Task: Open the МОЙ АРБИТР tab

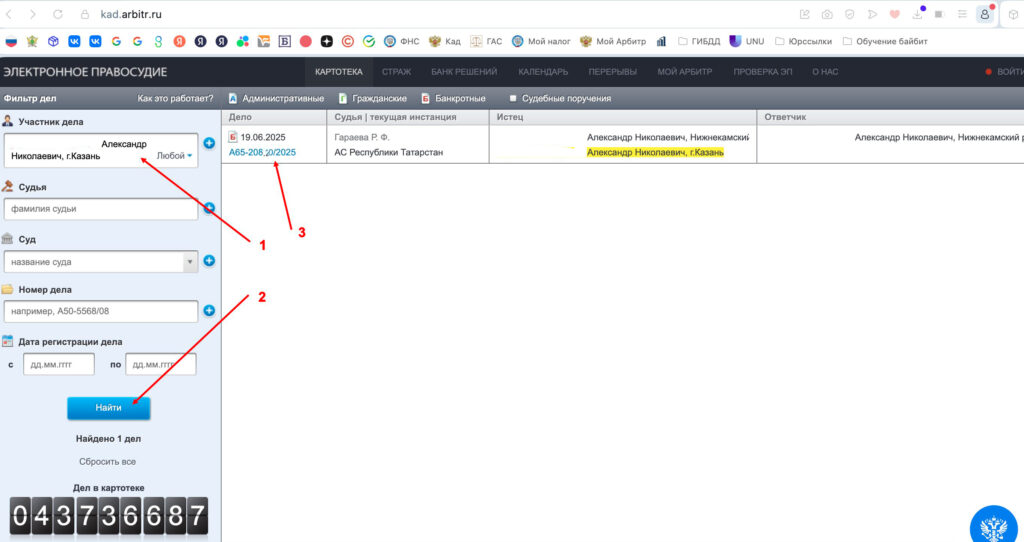Action: pos(684,72)
